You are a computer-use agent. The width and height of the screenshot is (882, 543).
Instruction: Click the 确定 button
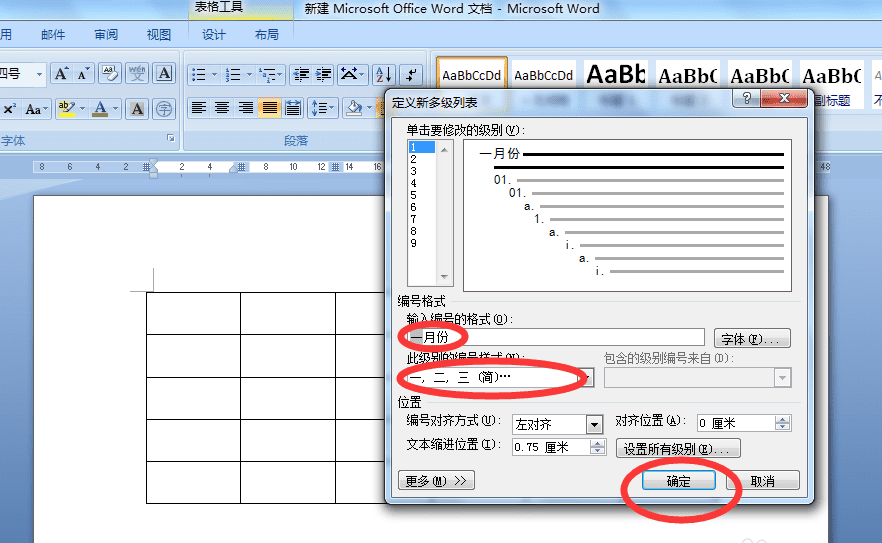coord(679,481)
